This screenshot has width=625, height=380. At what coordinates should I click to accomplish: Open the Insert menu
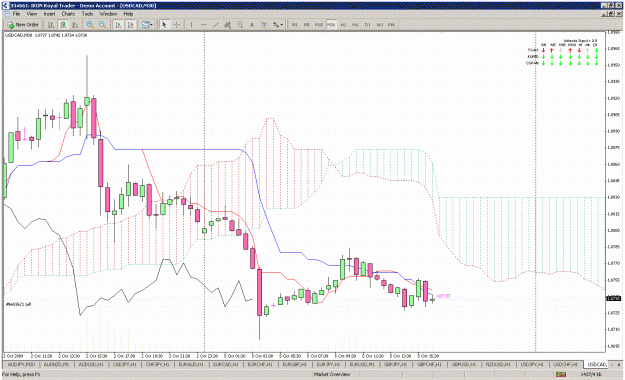click(x=49, y=14)
